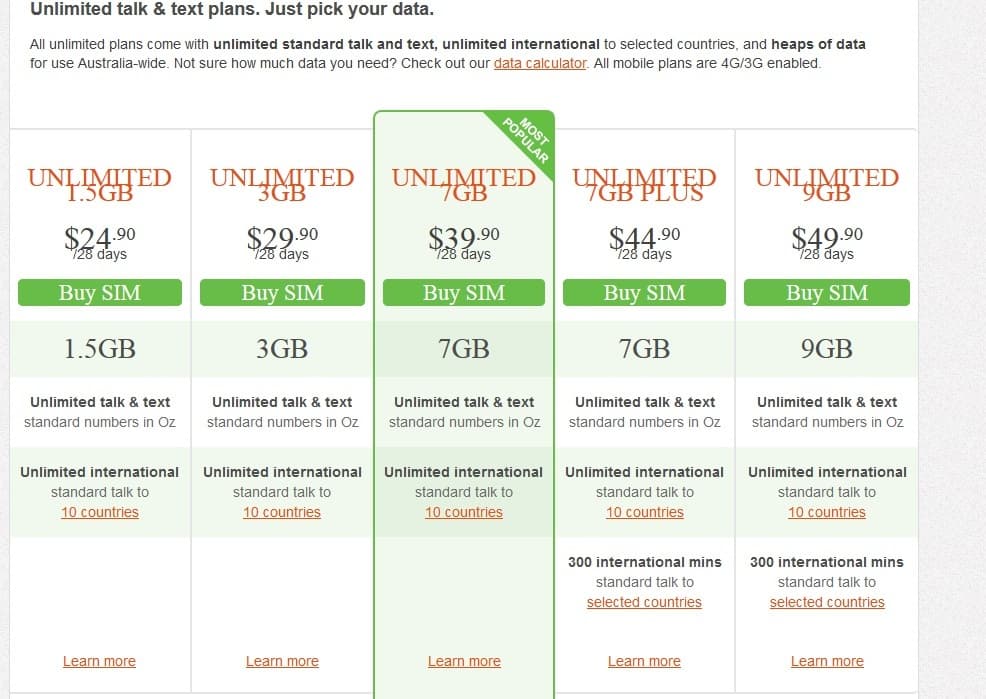Open the data calculator link
Screen dimensions: 986x699
pyautogui.click(x=540, y=63)
